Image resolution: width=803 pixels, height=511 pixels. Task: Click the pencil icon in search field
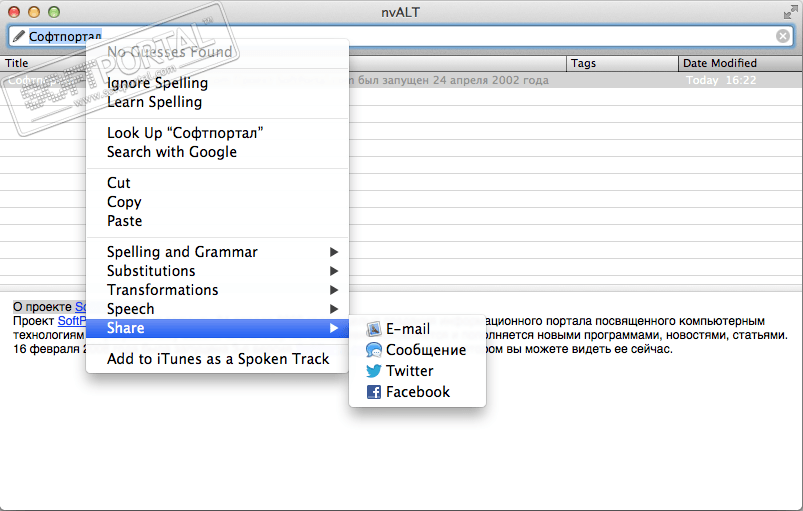pyautogui.click(x=19, y=36)
